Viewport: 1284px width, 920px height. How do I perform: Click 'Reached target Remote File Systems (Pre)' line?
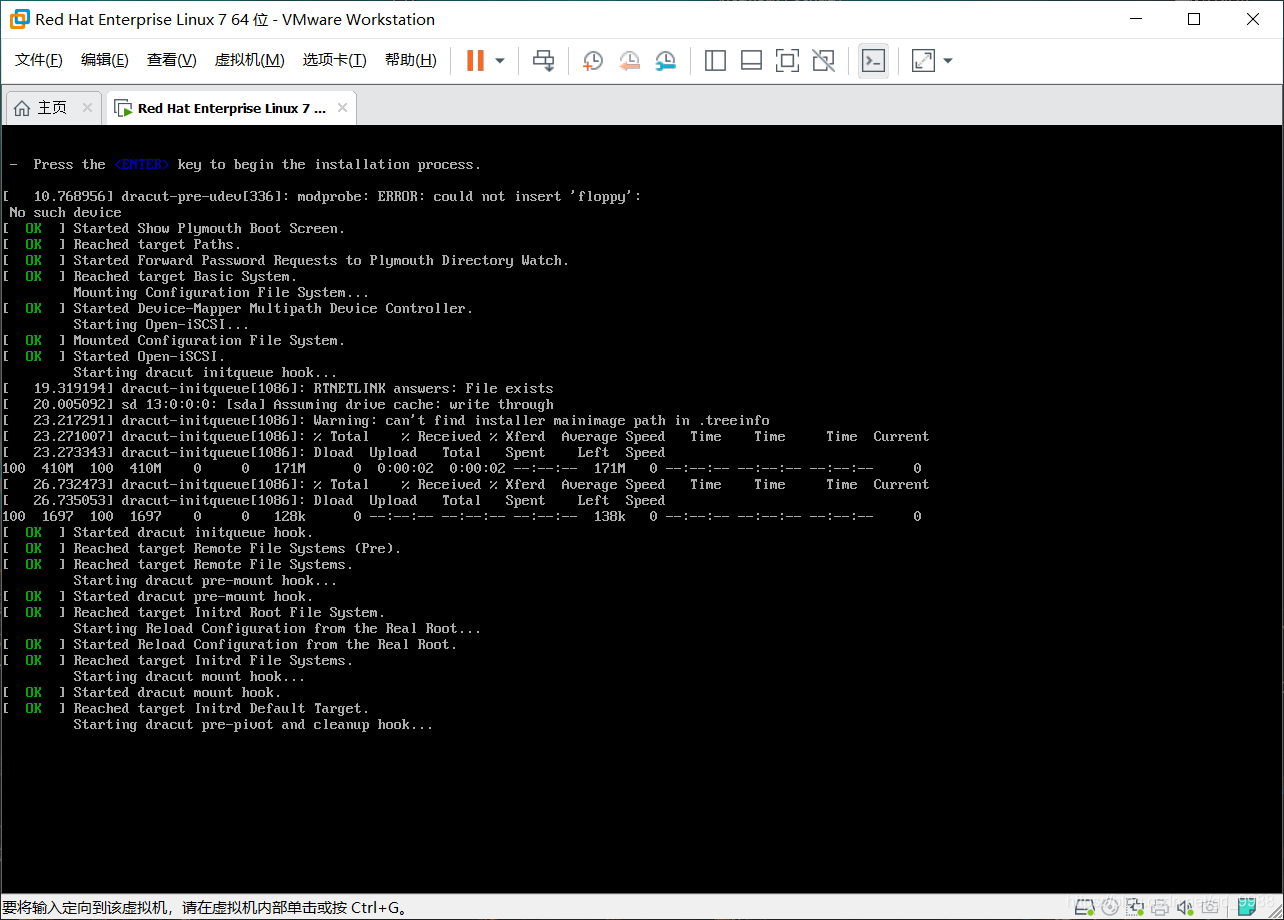(x=237, y=548)
